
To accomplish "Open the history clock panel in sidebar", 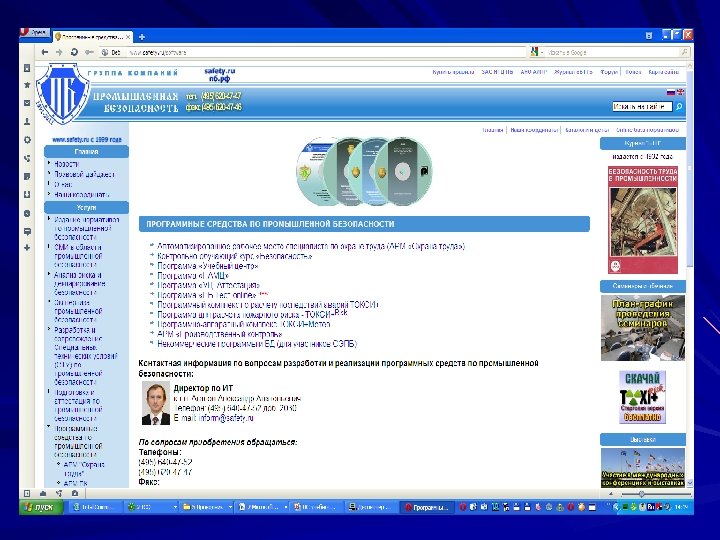I will [x=27, y=214].
